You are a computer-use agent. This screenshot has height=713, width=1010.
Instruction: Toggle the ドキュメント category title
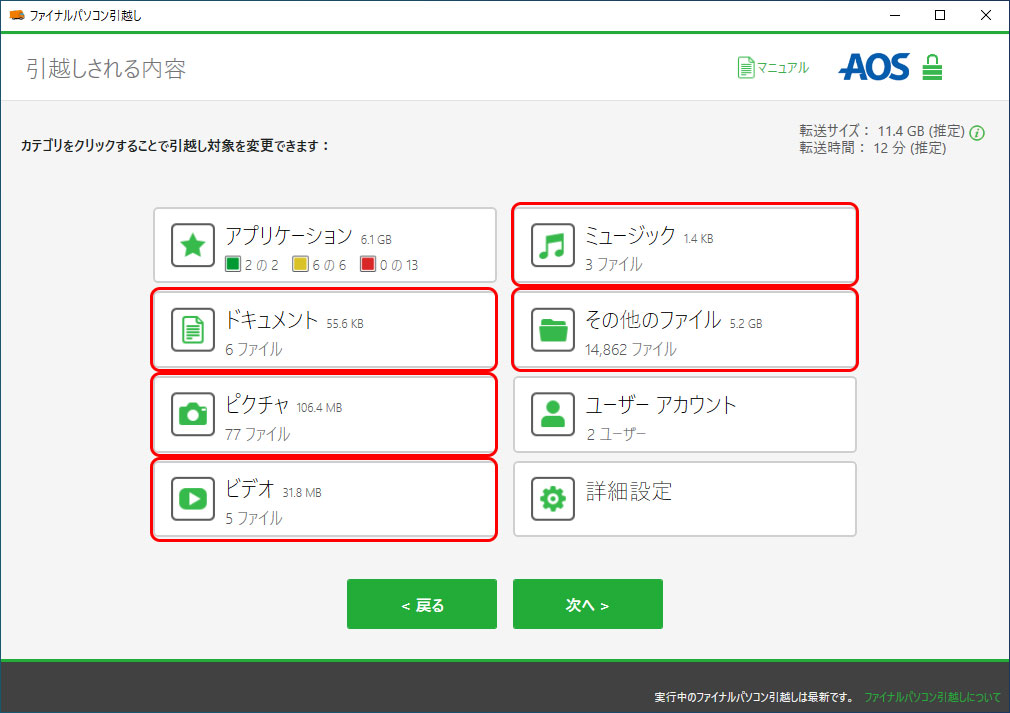click(x=272, y=320)
